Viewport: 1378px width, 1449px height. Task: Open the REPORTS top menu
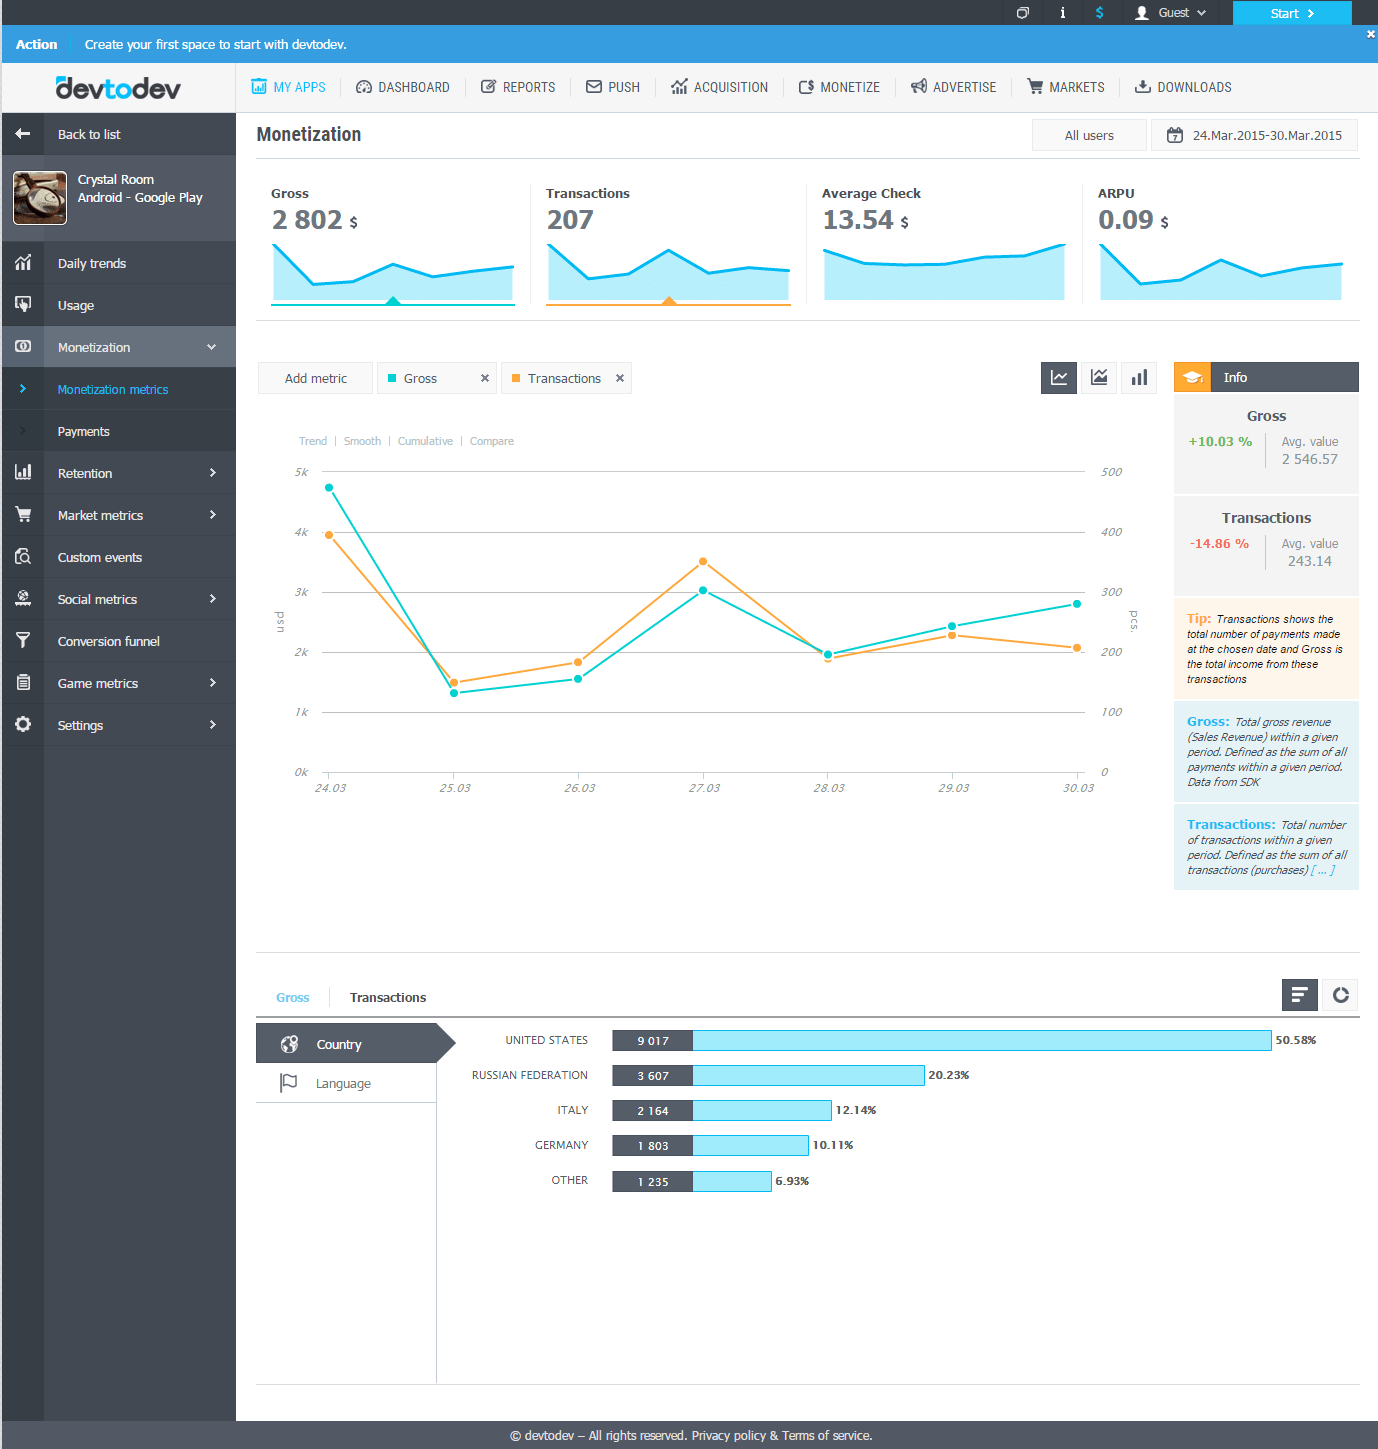click(518, 87)
